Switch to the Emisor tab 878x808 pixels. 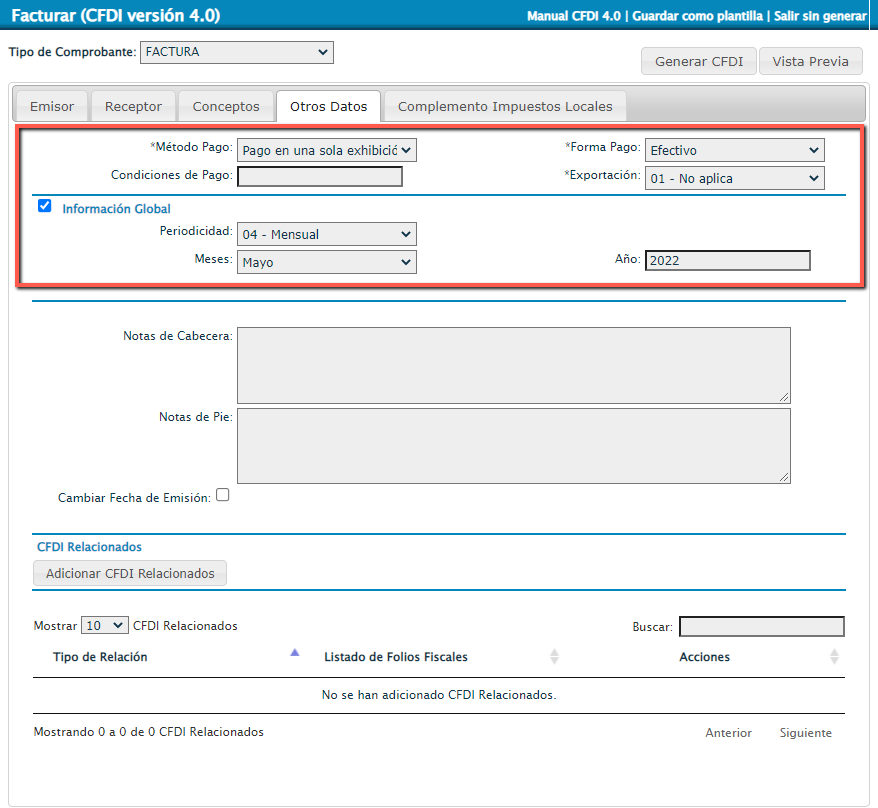coord(51,106)
